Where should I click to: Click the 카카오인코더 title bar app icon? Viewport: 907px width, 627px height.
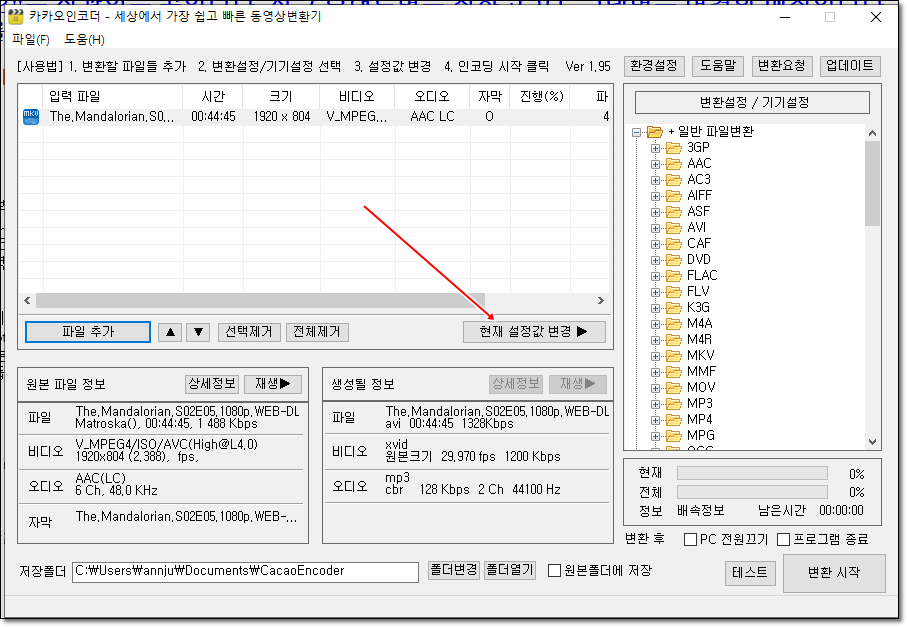pyautogui.click(x=16, y=17)
